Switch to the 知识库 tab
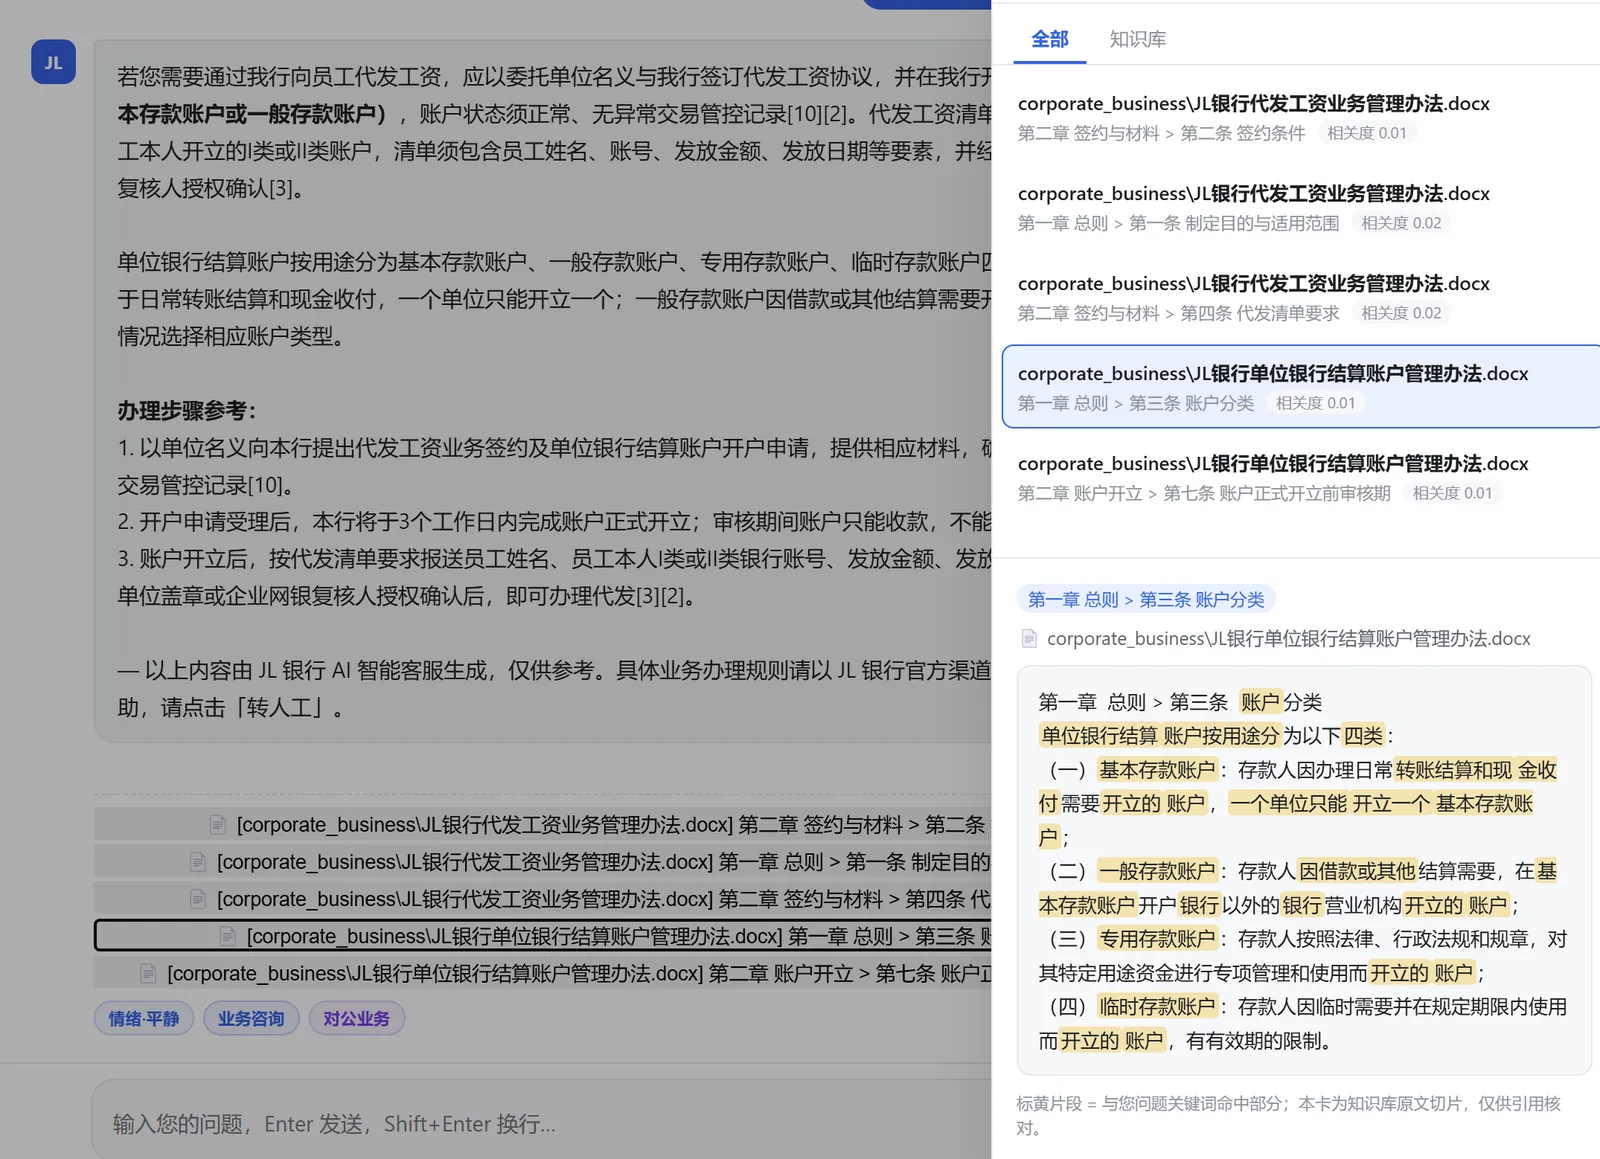Image resolution: width=1600 pixels, height=1159 pixels. (x=1138, y=39)
